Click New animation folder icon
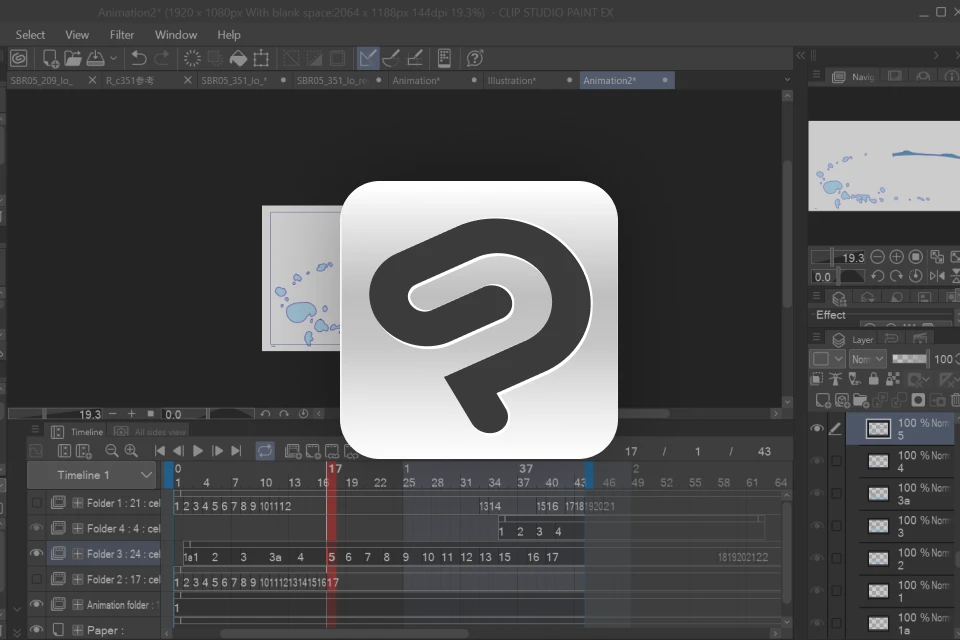The height and width of the screenshot is (640, 960). [x=293, y=451]
